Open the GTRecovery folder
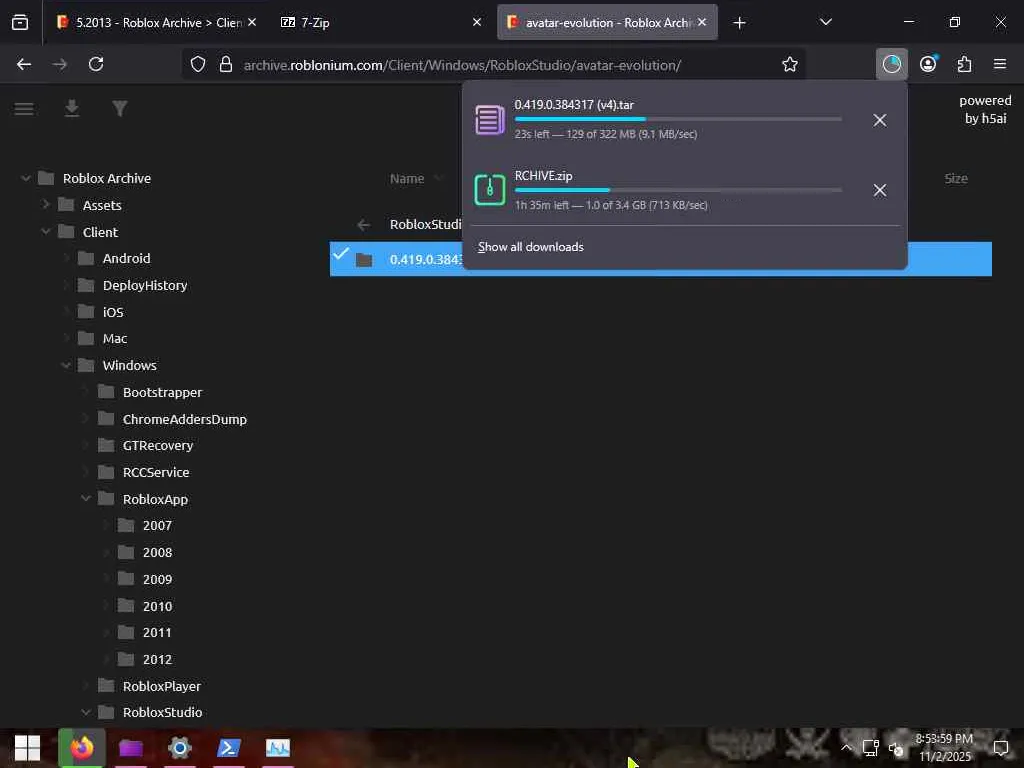 pyautogui.click(x=157, y=445)
